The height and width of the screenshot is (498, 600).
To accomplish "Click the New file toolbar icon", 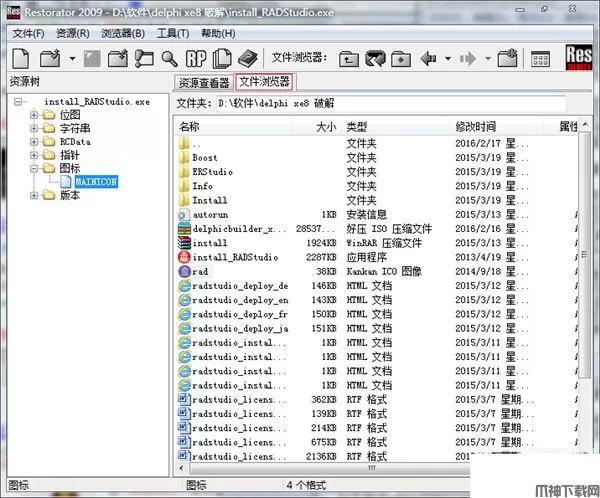I will click(22, 59).
